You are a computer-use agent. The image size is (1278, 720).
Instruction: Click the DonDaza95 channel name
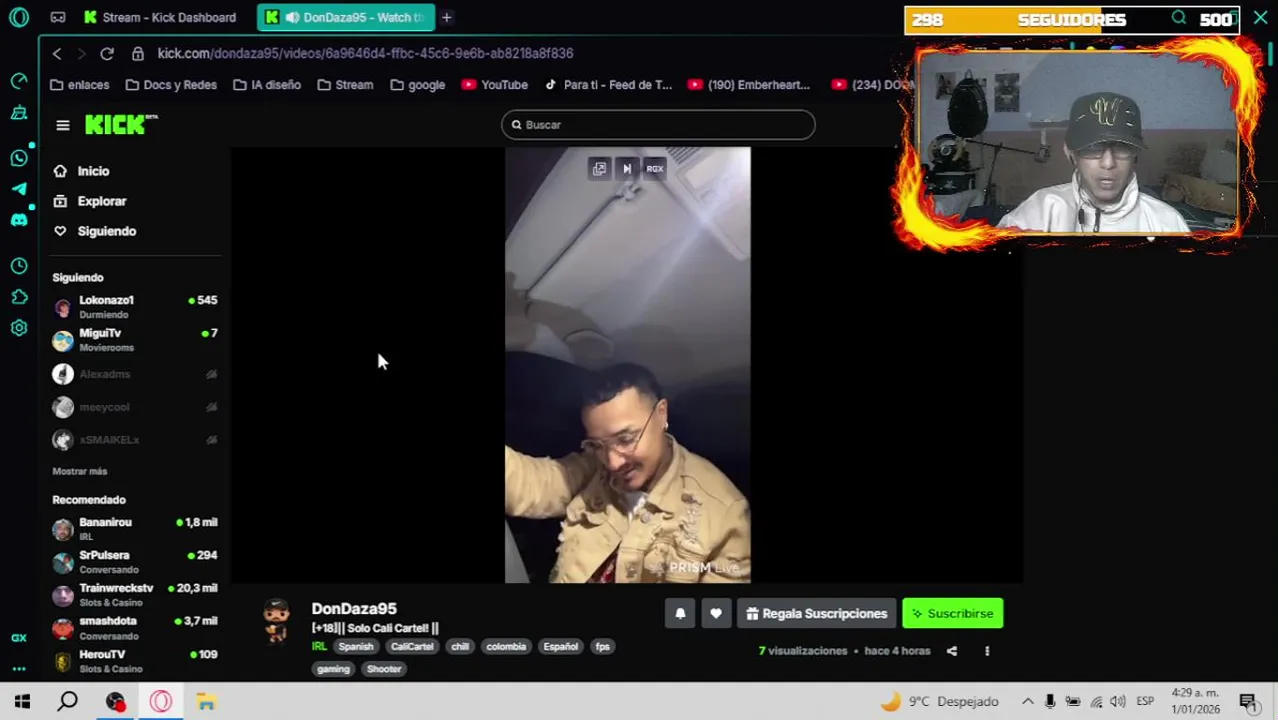pos(354,609)
